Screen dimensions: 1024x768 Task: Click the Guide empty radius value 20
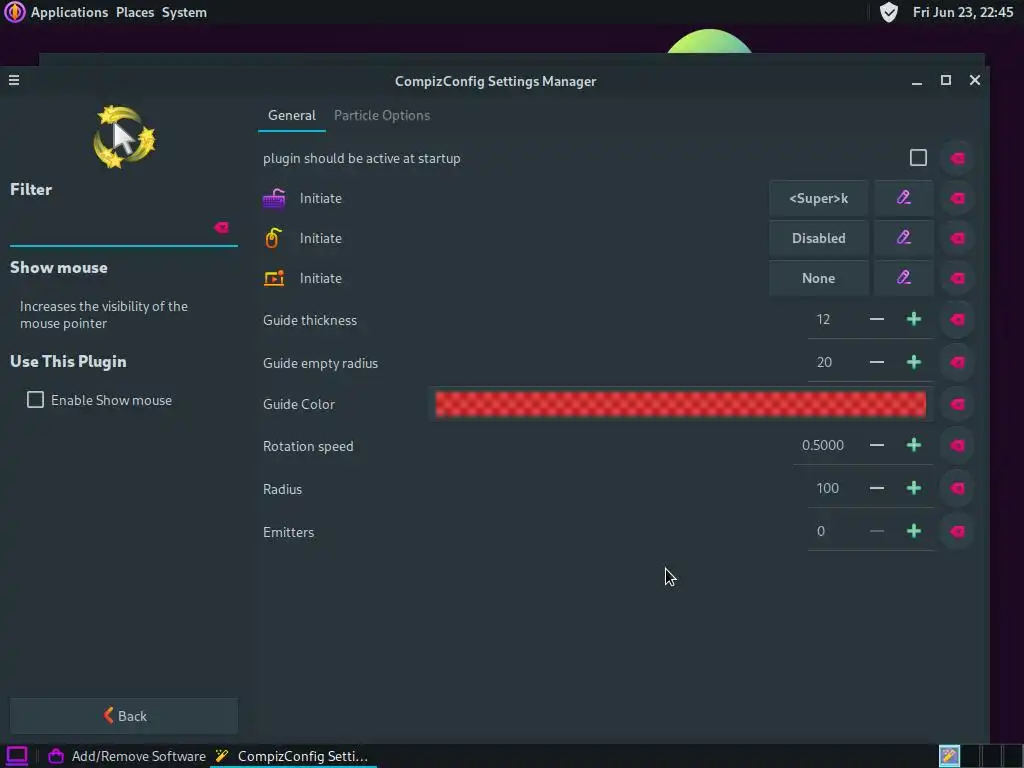click(834, 362)
